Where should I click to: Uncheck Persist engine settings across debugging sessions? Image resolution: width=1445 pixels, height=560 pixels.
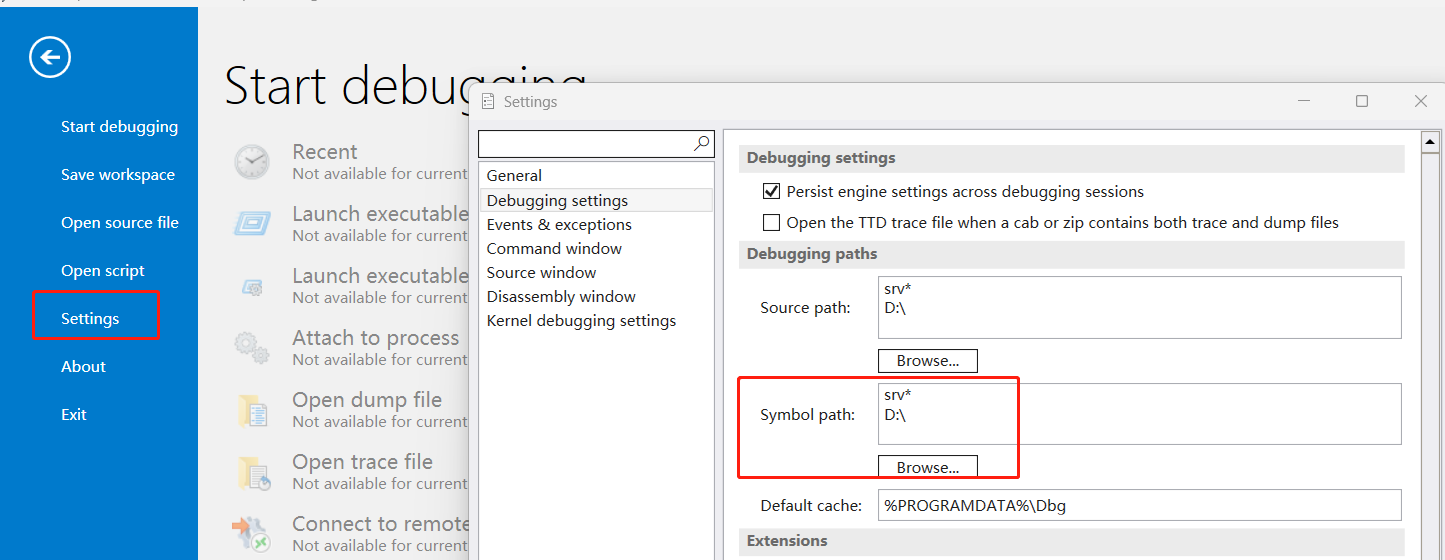click(771, 191)
